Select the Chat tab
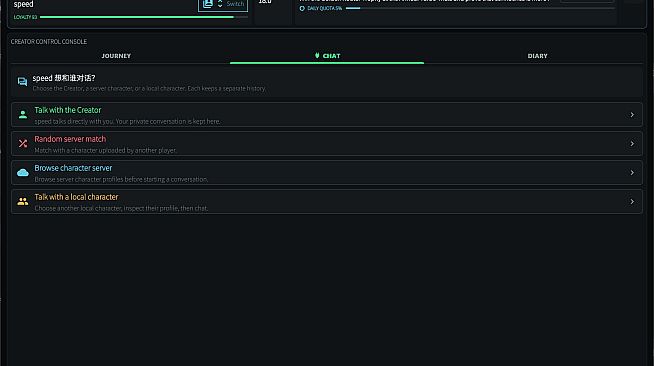654x366 pixels. click(327, 56)
